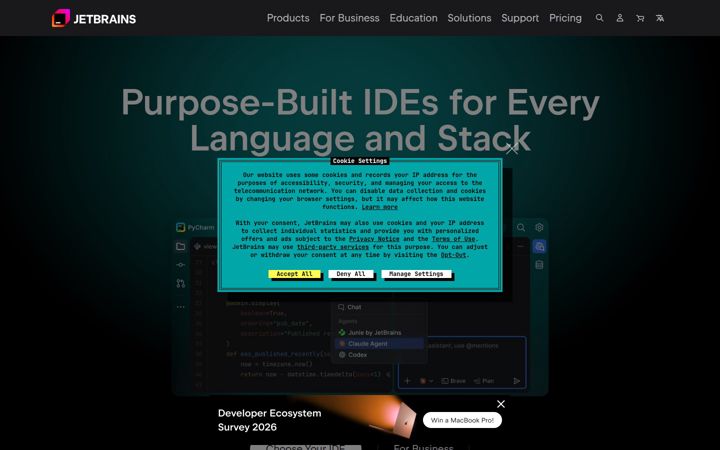
Task: Open Manage Settings for cookies
Action: 416,274
